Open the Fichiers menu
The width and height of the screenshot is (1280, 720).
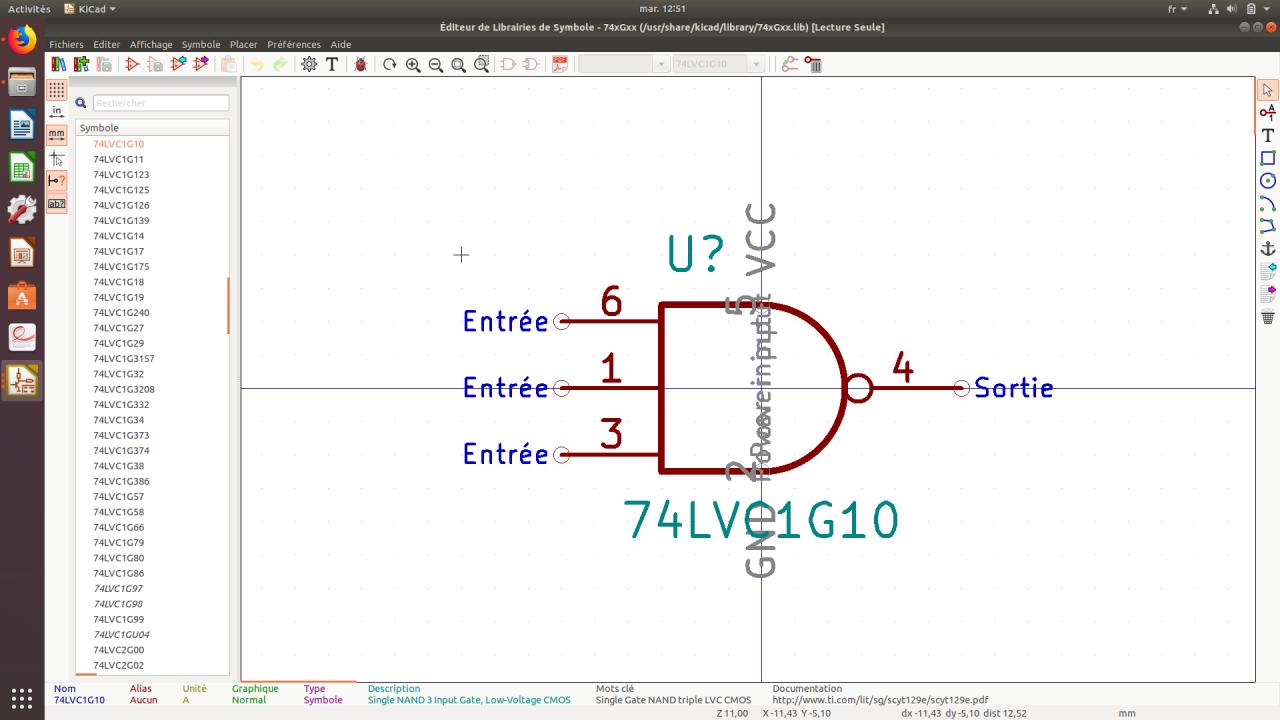[67, 44]
